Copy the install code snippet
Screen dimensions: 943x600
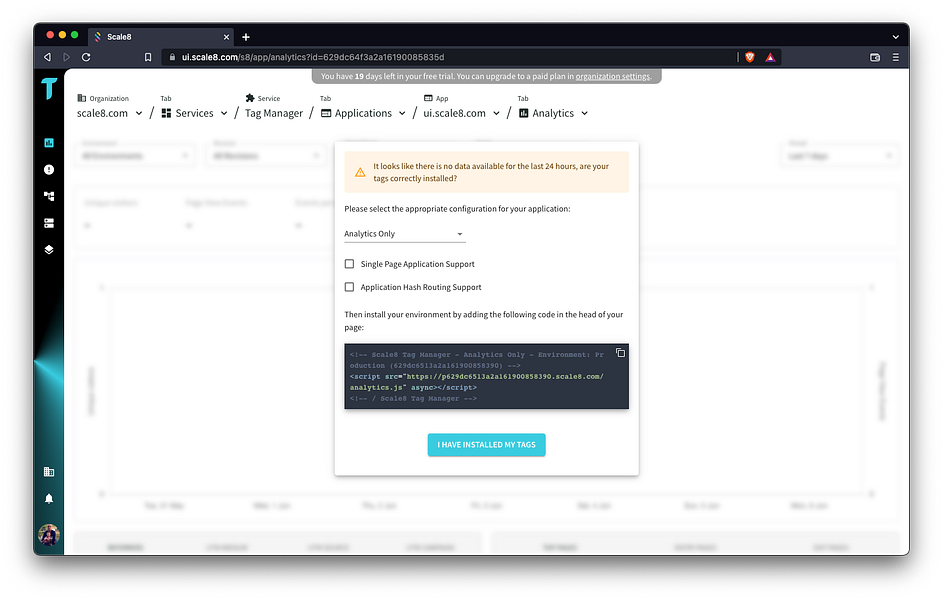coord(620,353)
